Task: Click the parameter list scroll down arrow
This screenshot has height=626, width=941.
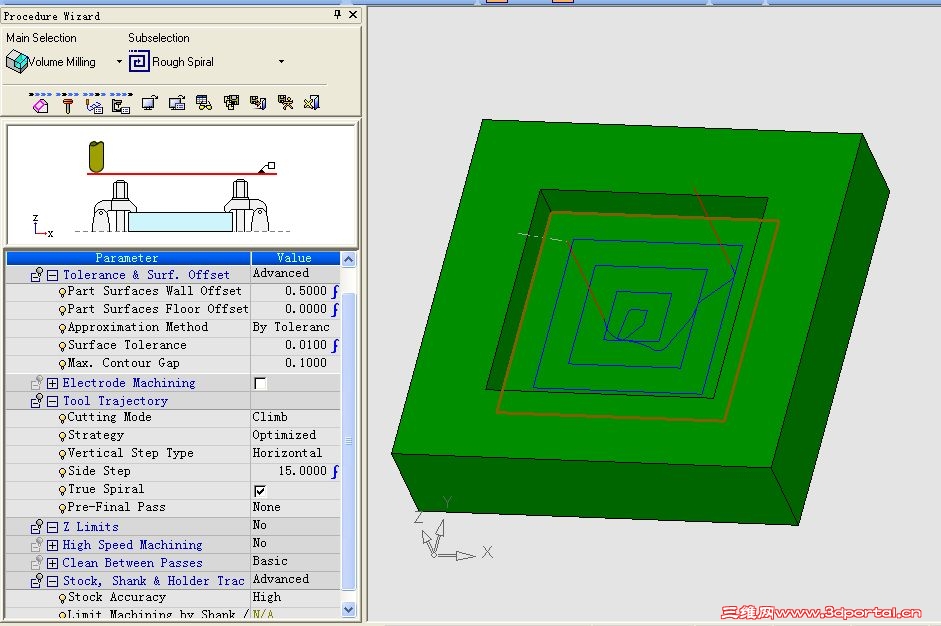Action: pos(348,609)
